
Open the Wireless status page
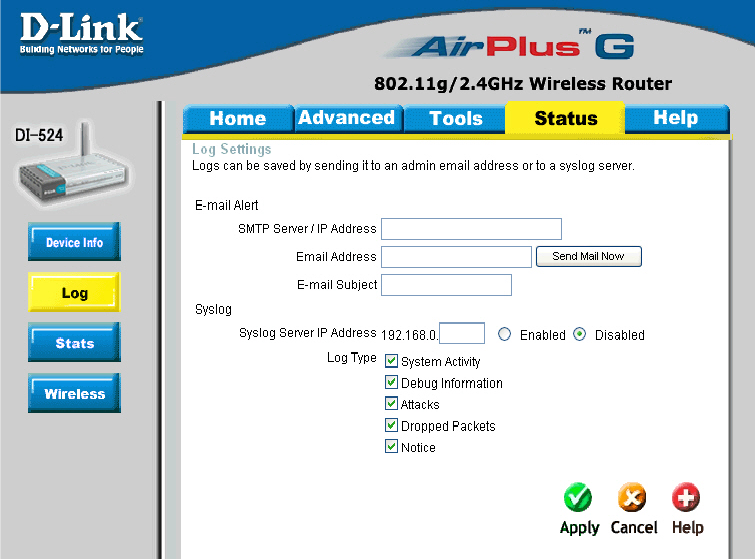(x=74, y=393)
